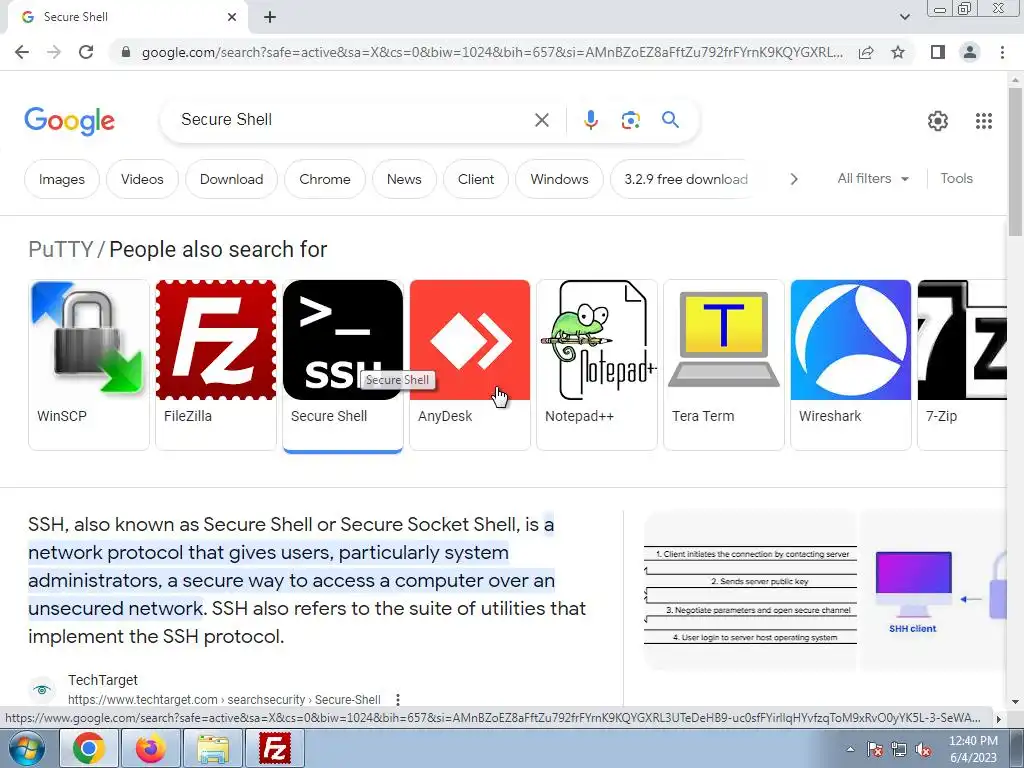1024x768 pixels.
Task: Open the Google apps grid
Action: point(984,121)
